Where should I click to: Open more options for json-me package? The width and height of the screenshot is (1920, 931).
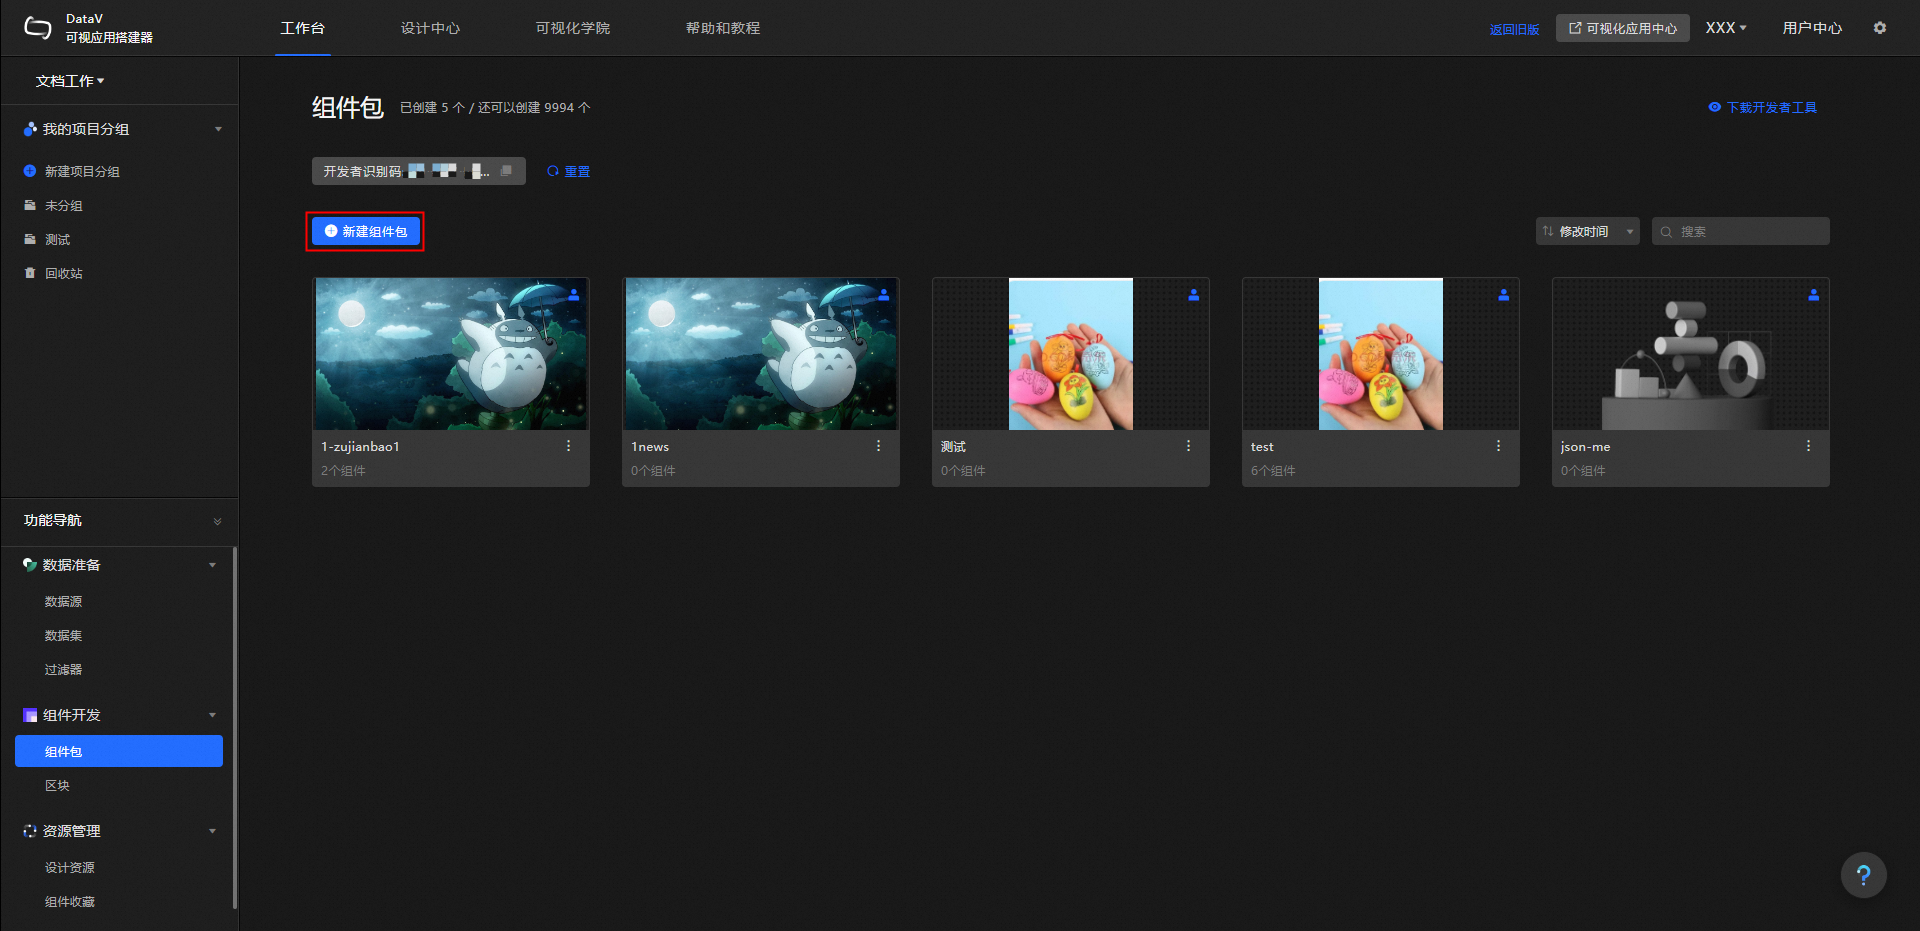(1809, 446)
